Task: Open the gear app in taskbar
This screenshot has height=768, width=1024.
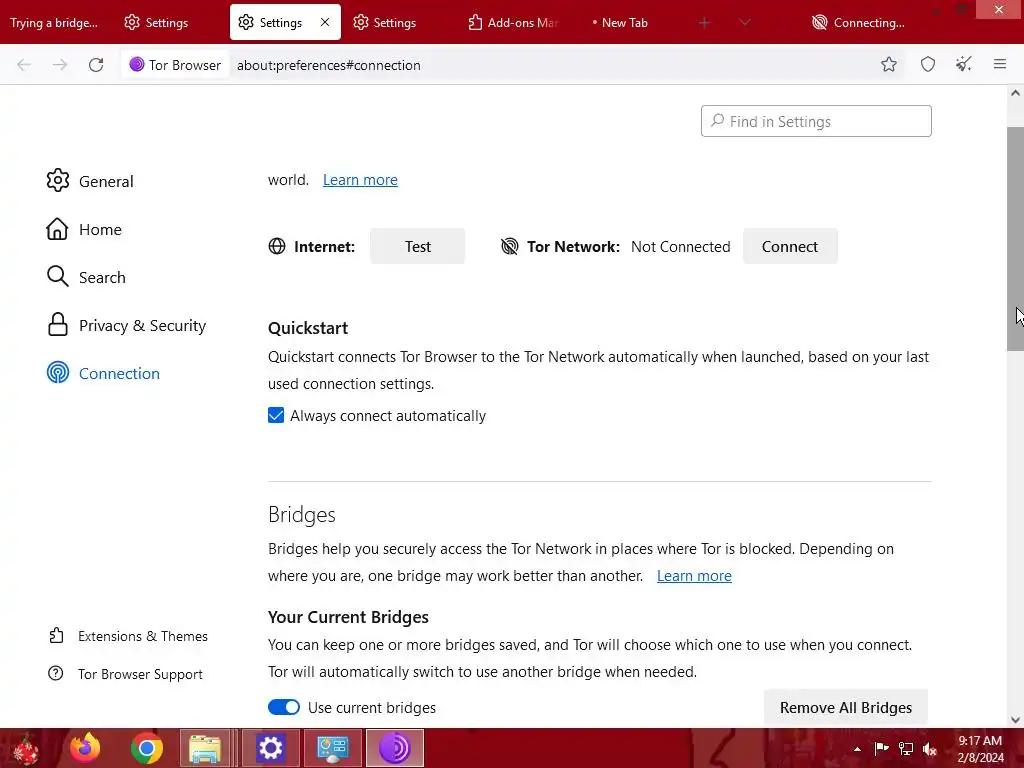Action: pos(270,748)
